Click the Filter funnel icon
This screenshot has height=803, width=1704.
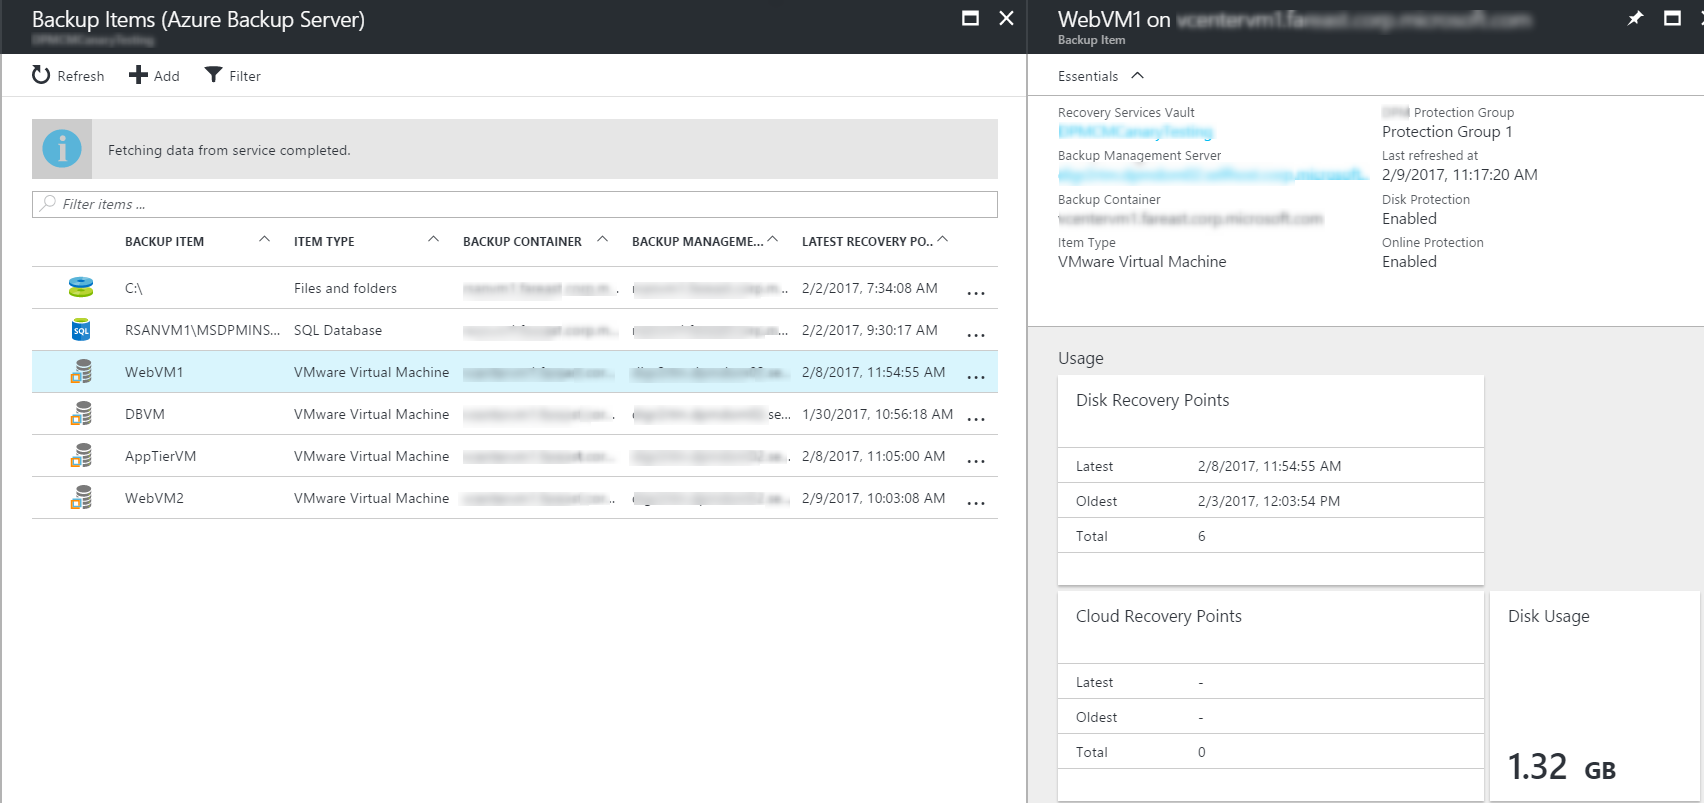(x=213, y=75)
